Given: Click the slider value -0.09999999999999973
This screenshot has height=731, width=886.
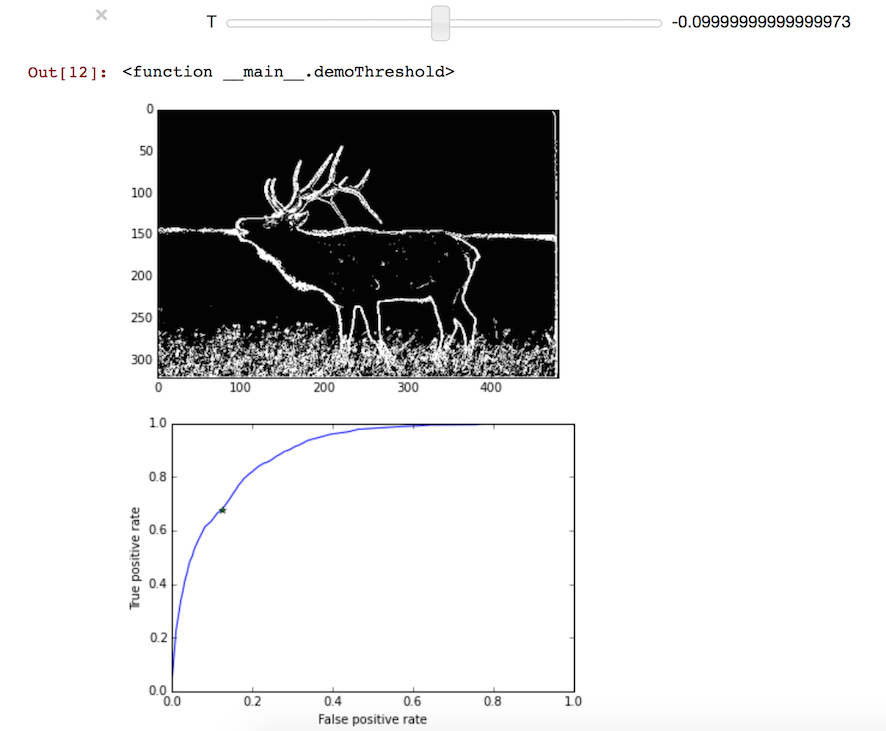Looking at the screenshot, I should pyautogui.click(x=761, y=22).
